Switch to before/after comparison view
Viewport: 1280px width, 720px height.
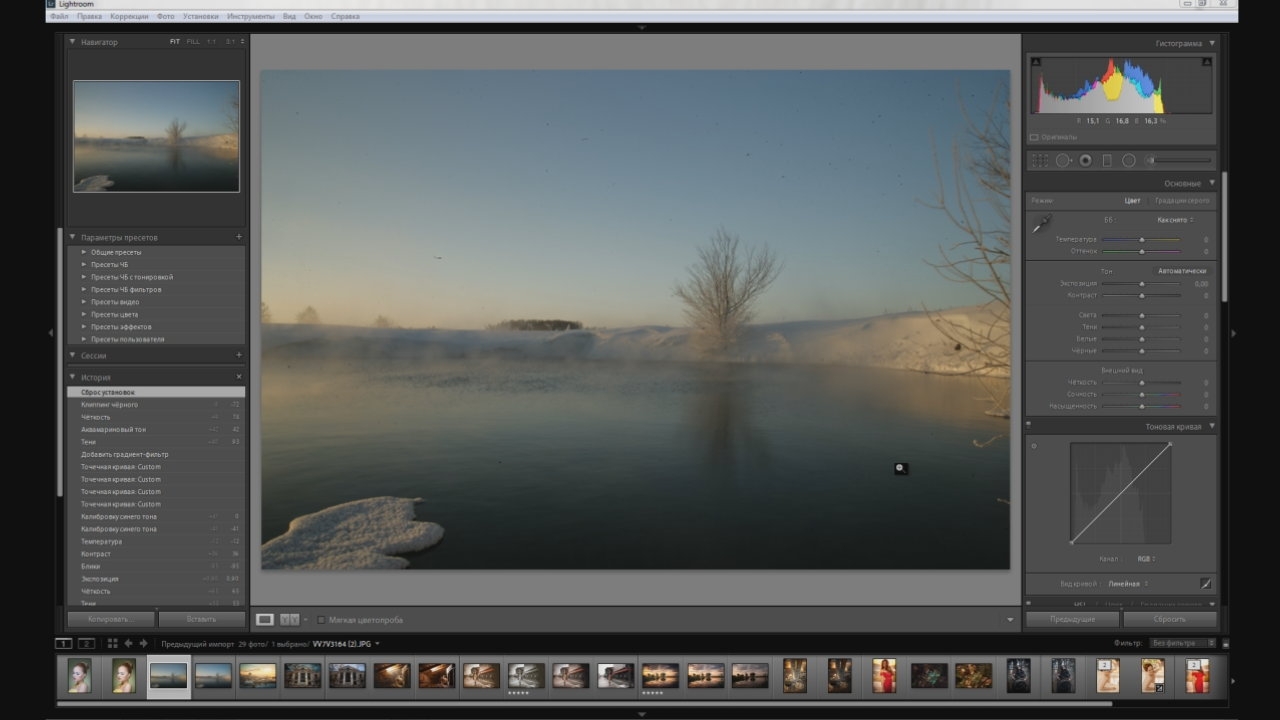click(x=290, y=620)
